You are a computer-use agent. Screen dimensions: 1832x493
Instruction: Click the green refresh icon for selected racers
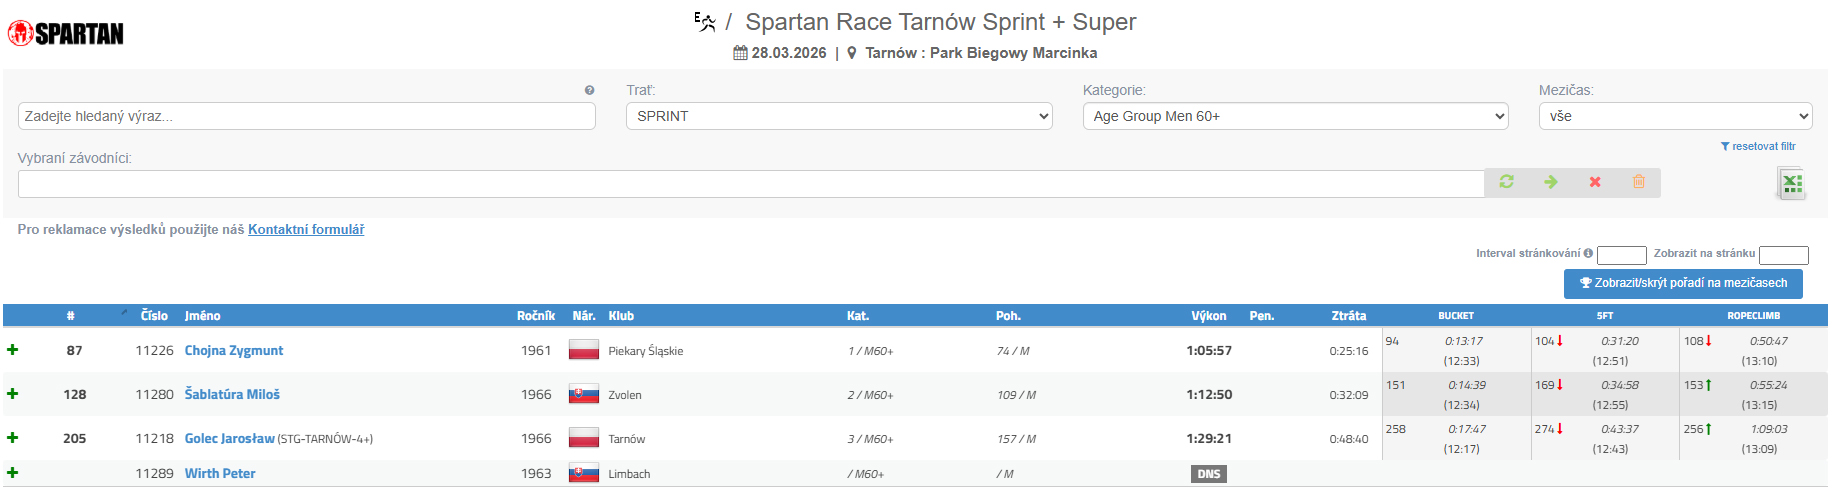tap(1506, 182)
